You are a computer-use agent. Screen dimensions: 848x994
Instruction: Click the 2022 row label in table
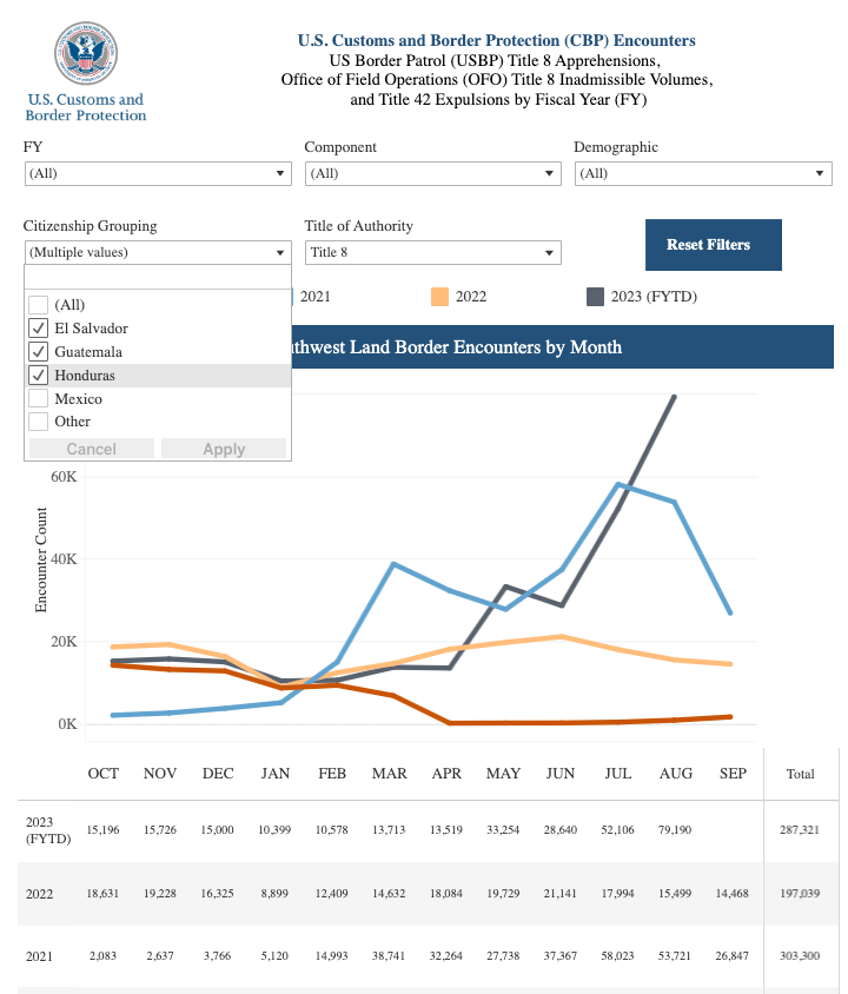[39, 894]
